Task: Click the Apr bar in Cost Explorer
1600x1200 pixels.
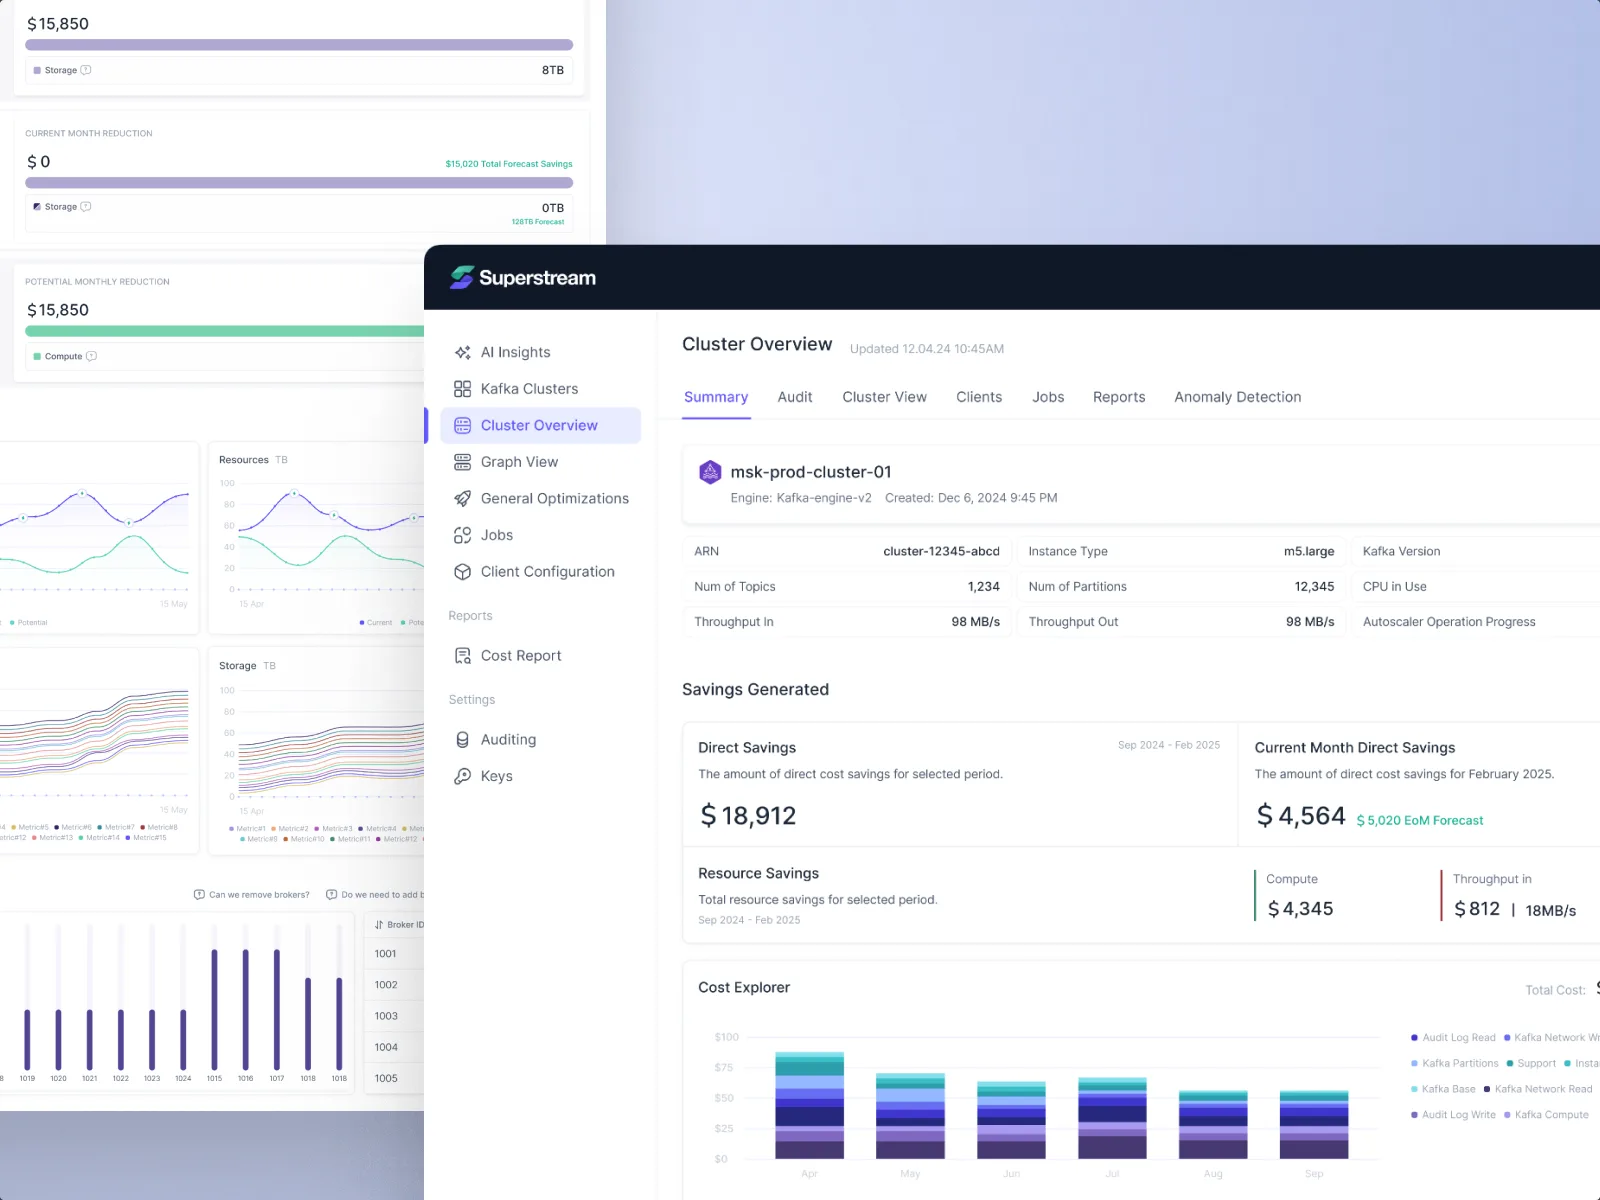Action: (x=809, y=1105)
